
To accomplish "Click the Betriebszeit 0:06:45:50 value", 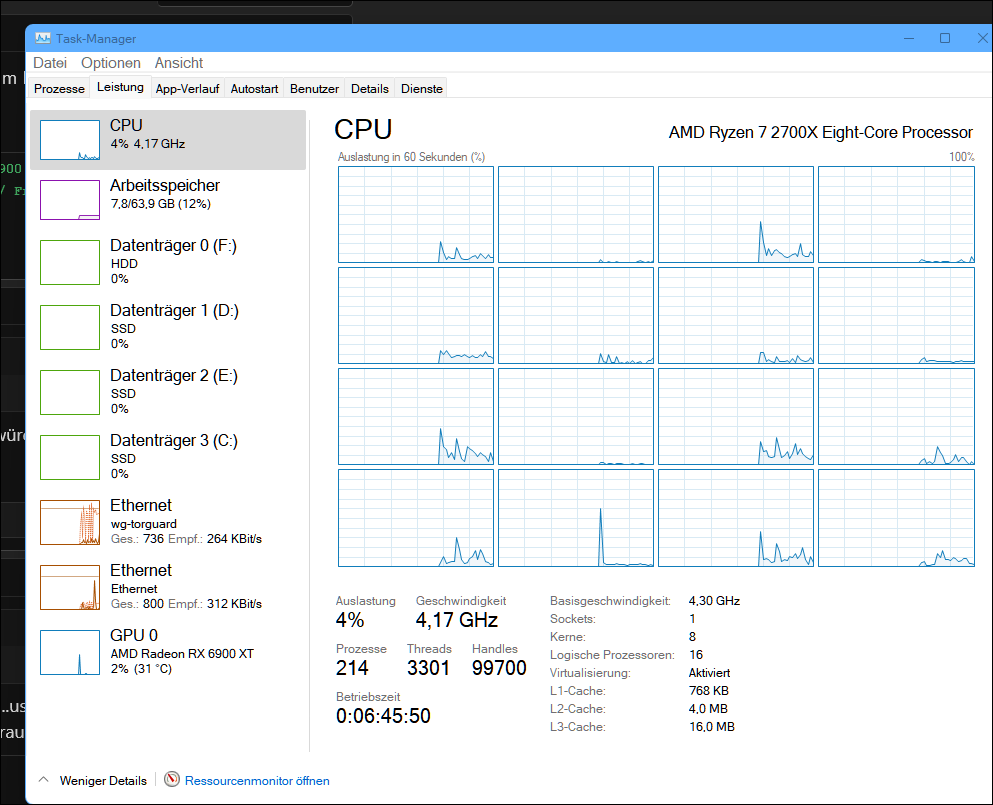I will (383, 716).
